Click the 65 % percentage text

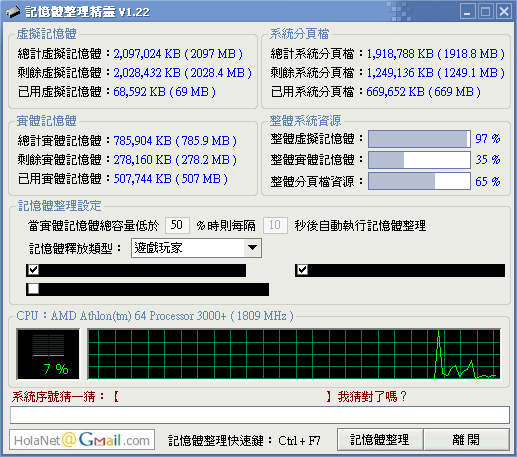[x=488, y=182]
